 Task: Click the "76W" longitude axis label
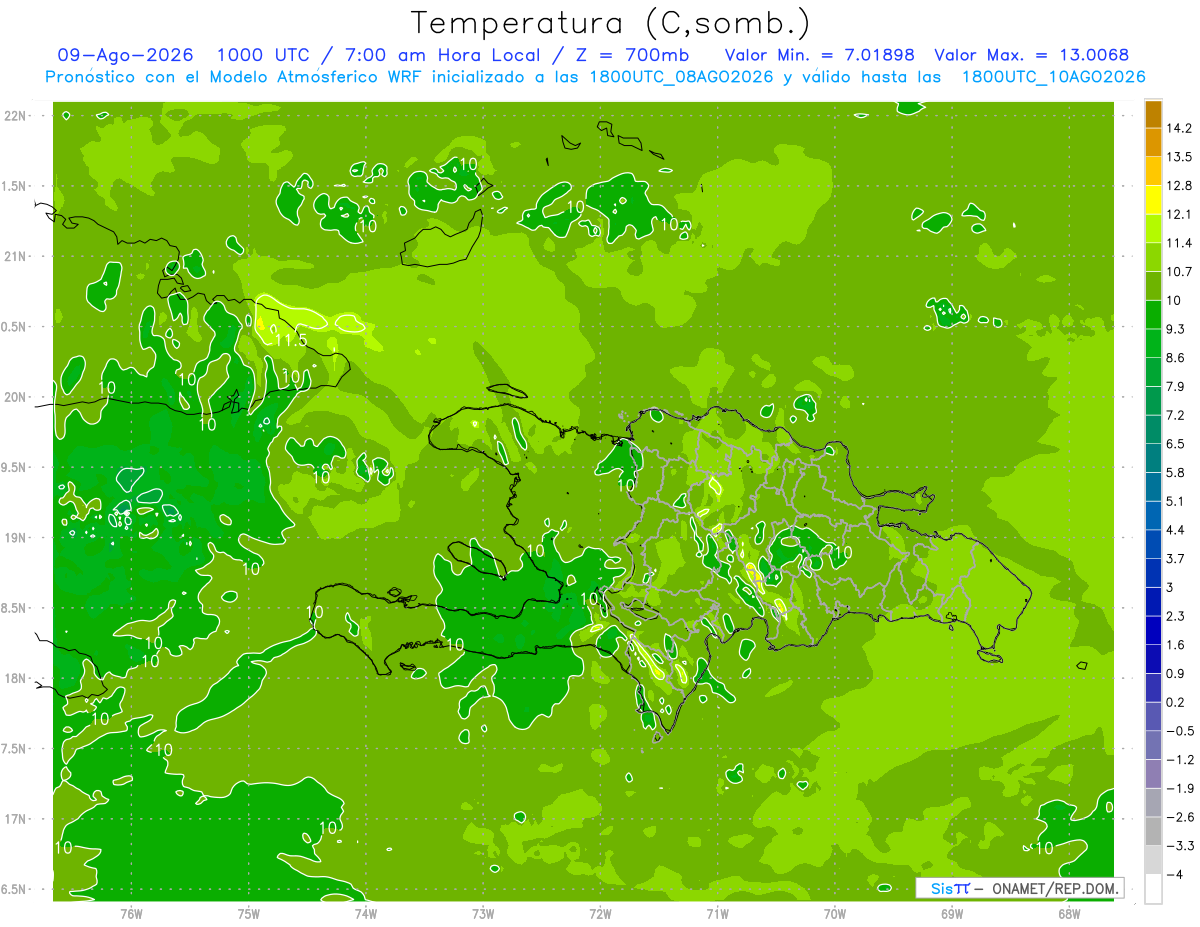click(131, 913)
